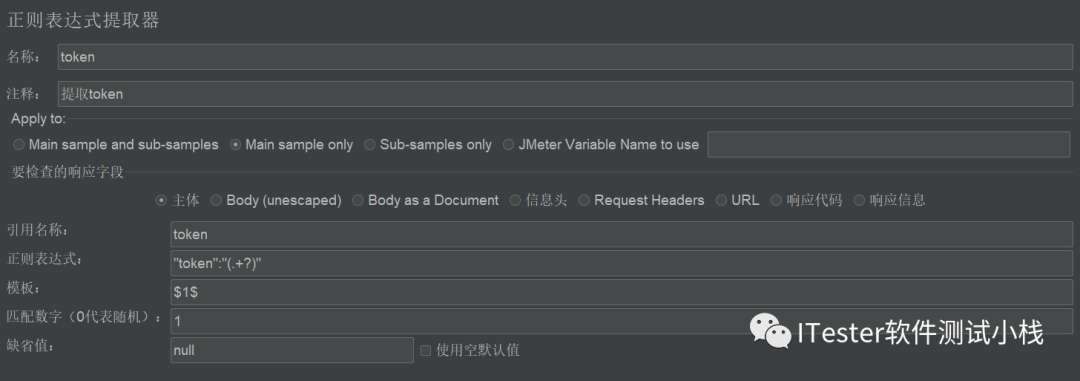Click the 匹配数字（0代表随机） label
Screen dimensions: 1080x381
pyautogui.click(x=84, y=318)
